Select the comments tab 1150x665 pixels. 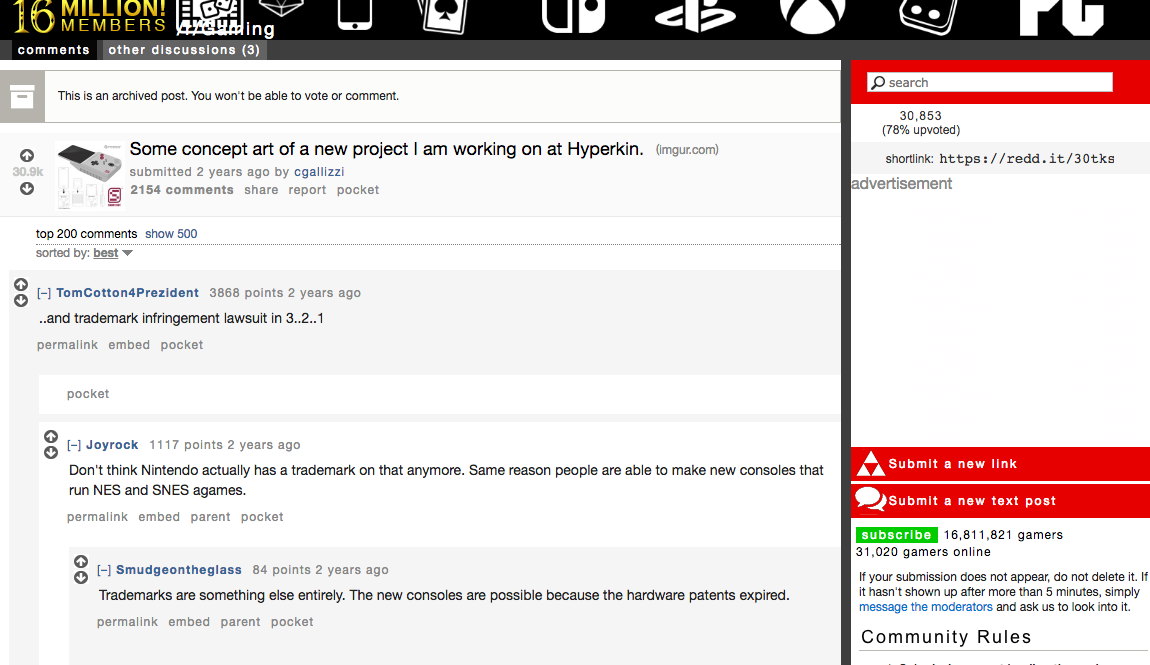(54, 50)
